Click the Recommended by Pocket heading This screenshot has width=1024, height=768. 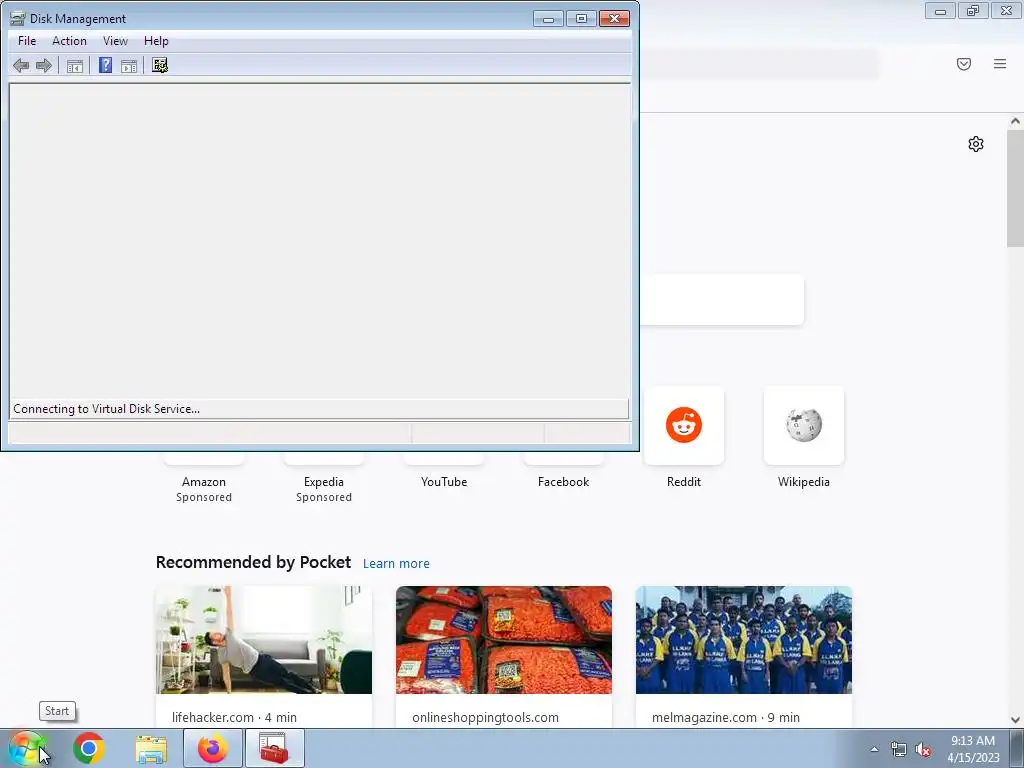coord(253,562)
